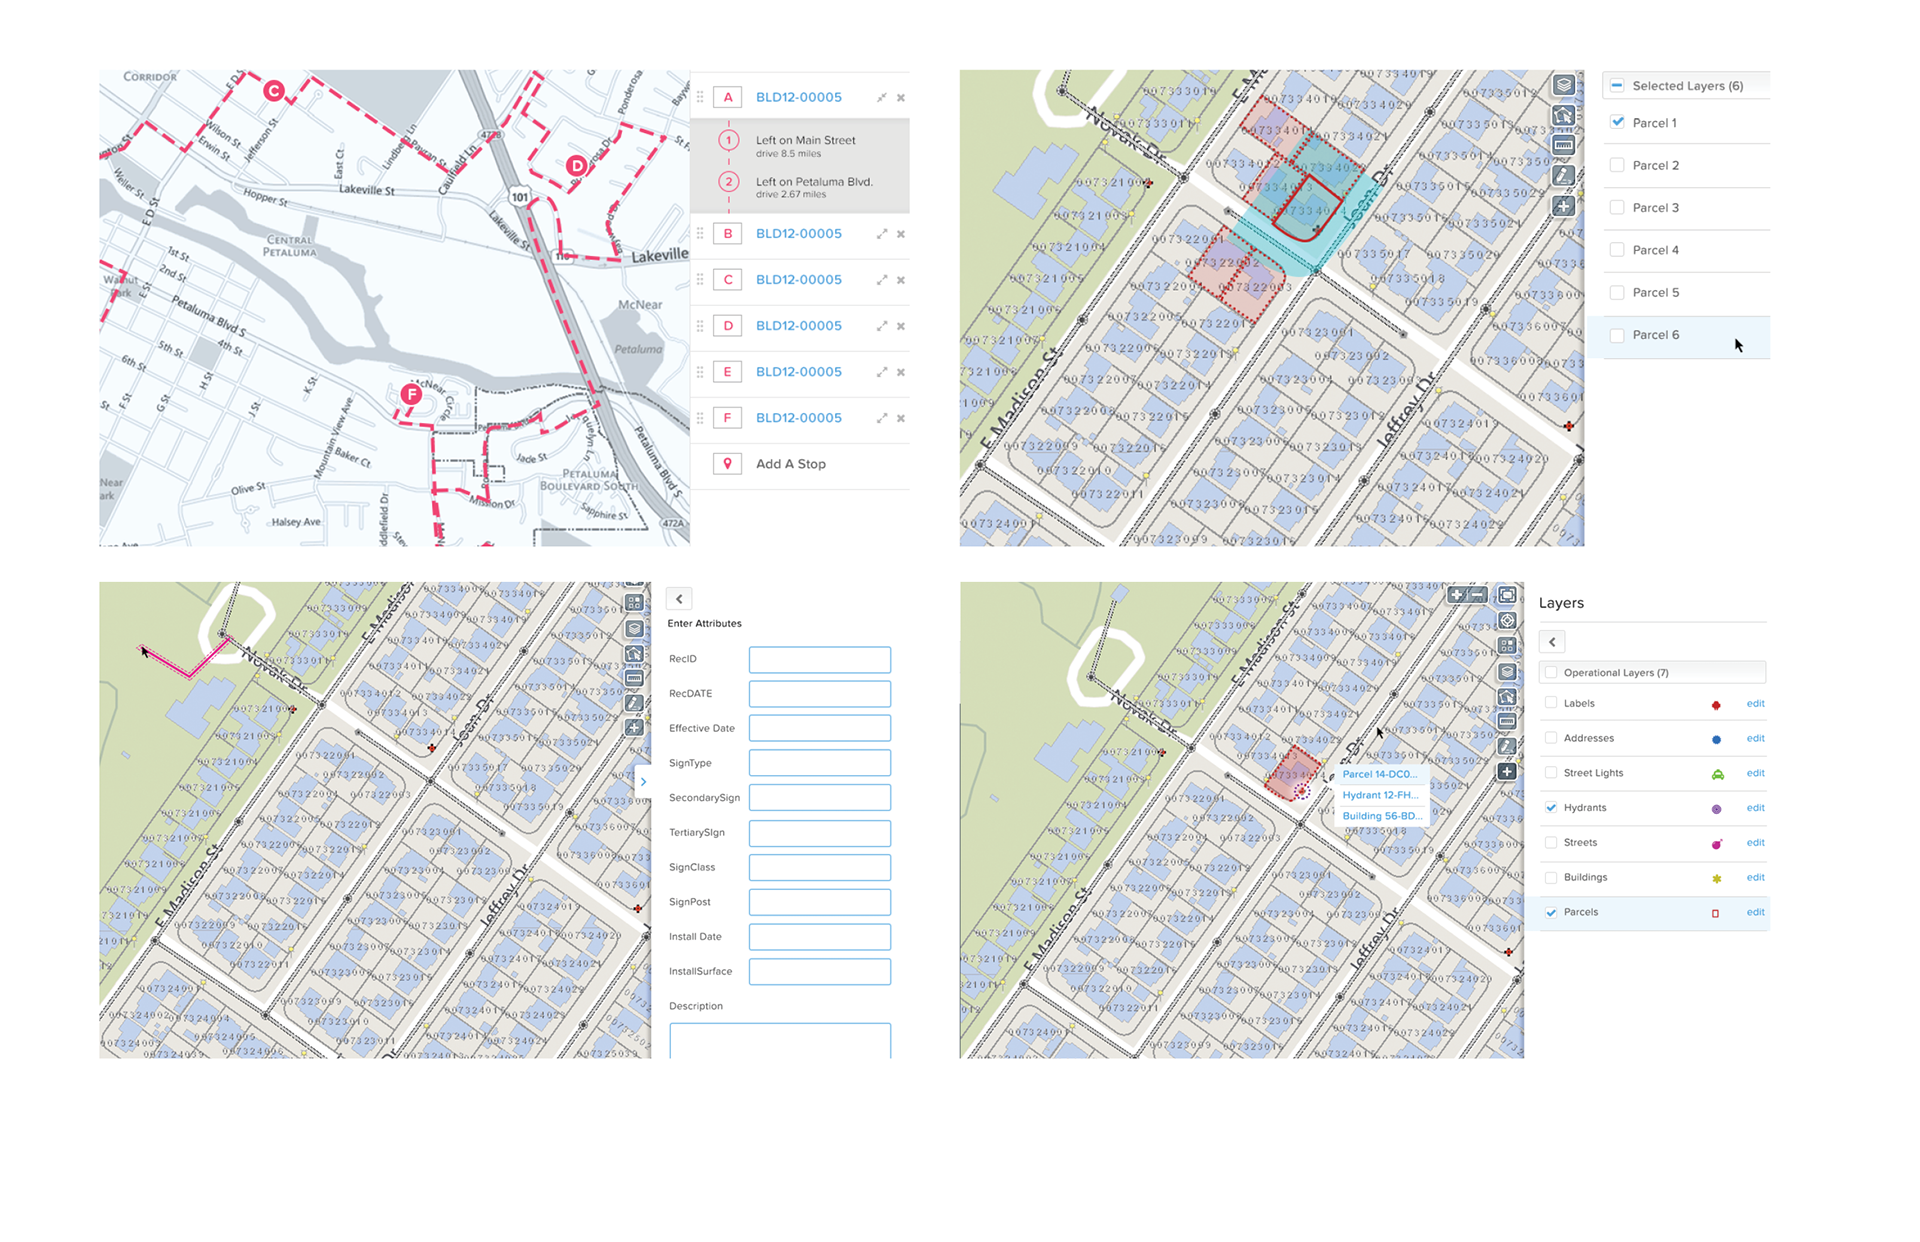Choose pencil edit tool on Layers panel map

point(1507,746)
